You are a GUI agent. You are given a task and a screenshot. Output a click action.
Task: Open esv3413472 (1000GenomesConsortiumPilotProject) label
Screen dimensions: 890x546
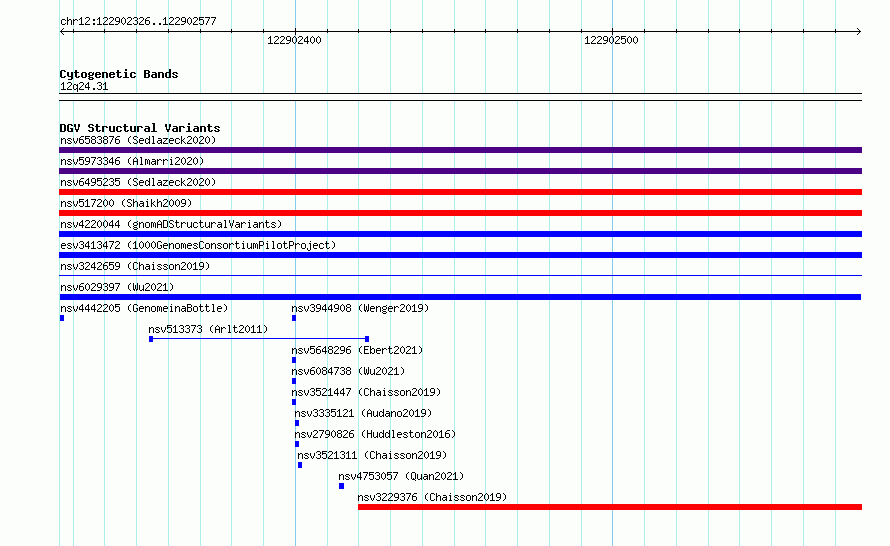click(x=198, y=245)
